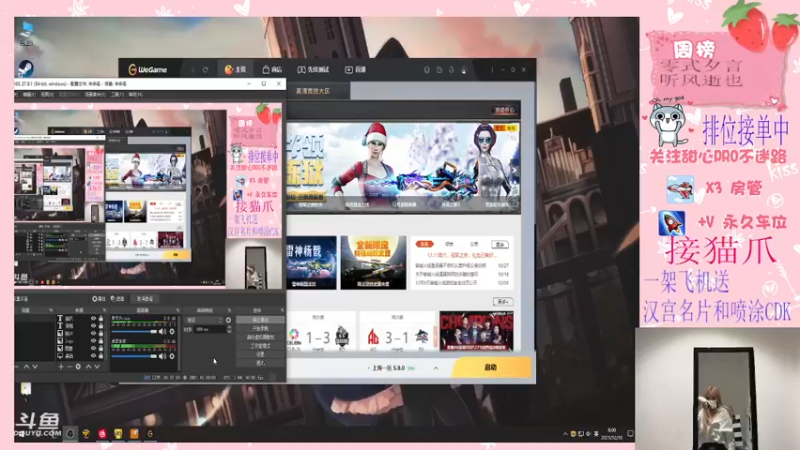Viewport: 800px width, 450px height.
Task: Open the WeGame 先锋测试 tab
Action: tap(313, 70)
